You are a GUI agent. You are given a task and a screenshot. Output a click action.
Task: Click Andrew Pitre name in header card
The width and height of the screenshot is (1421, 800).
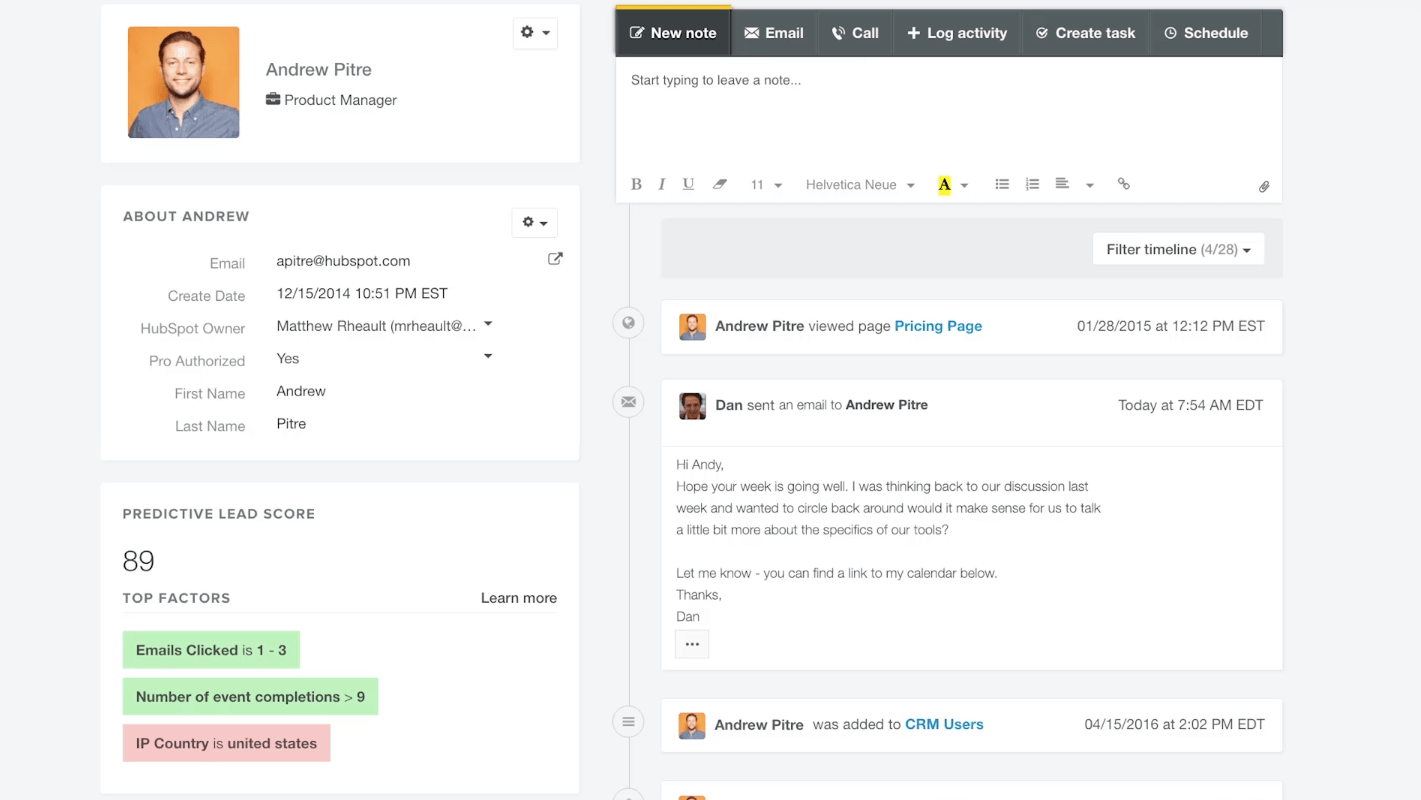[x=318, y=69]
